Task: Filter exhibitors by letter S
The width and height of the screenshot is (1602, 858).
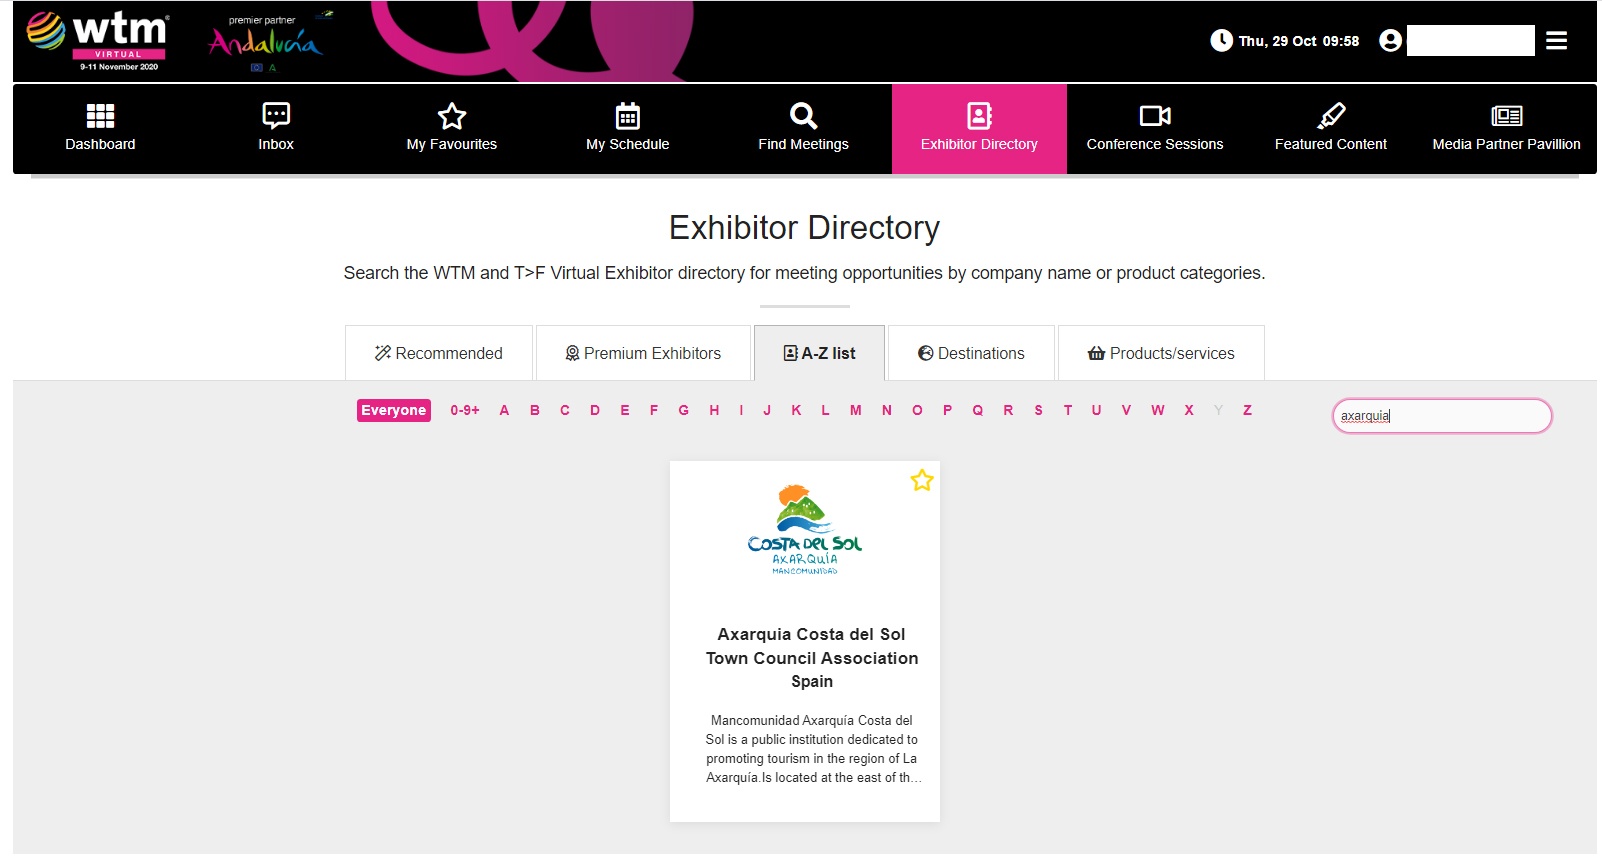Action: coord(1039,410)
